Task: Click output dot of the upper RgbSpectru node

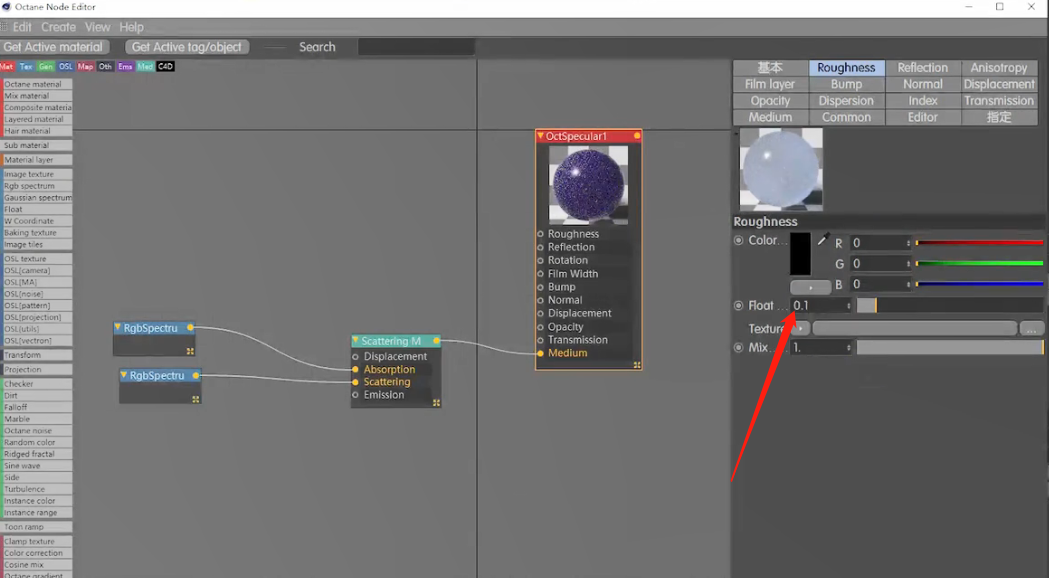Action: pyautogui.click(x=191, y=328)
